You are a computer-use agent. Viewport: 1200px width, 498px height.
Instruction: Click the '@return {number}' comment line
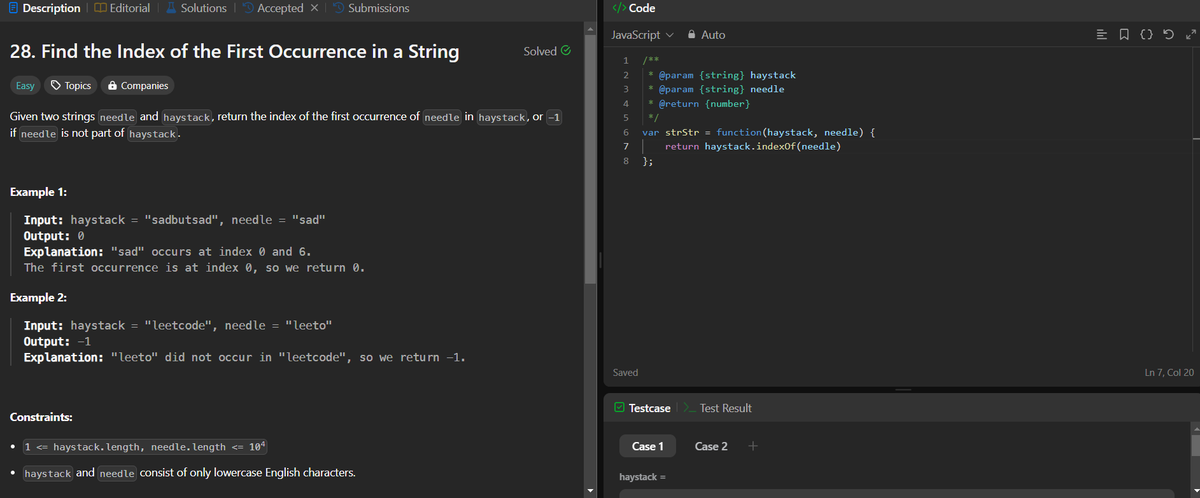(x=699, y=103)
